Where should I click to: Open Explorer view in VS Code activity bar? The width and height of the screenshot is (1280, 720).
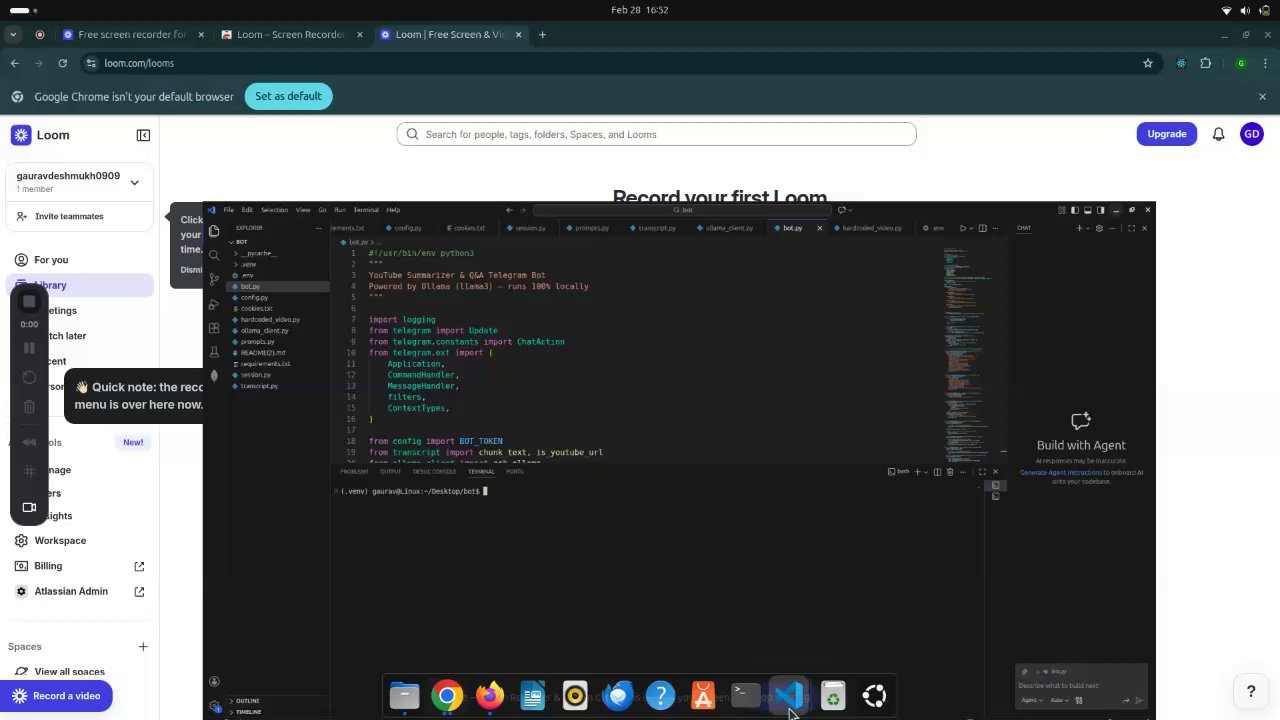click(214, 231)
